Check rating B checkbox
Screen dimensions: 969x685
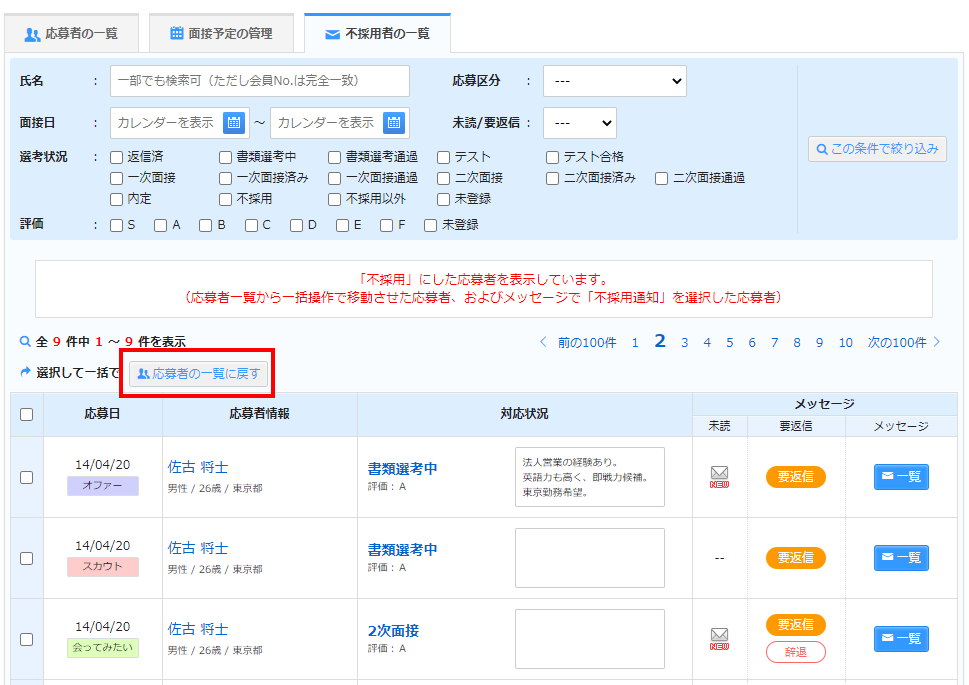point(206,226)
